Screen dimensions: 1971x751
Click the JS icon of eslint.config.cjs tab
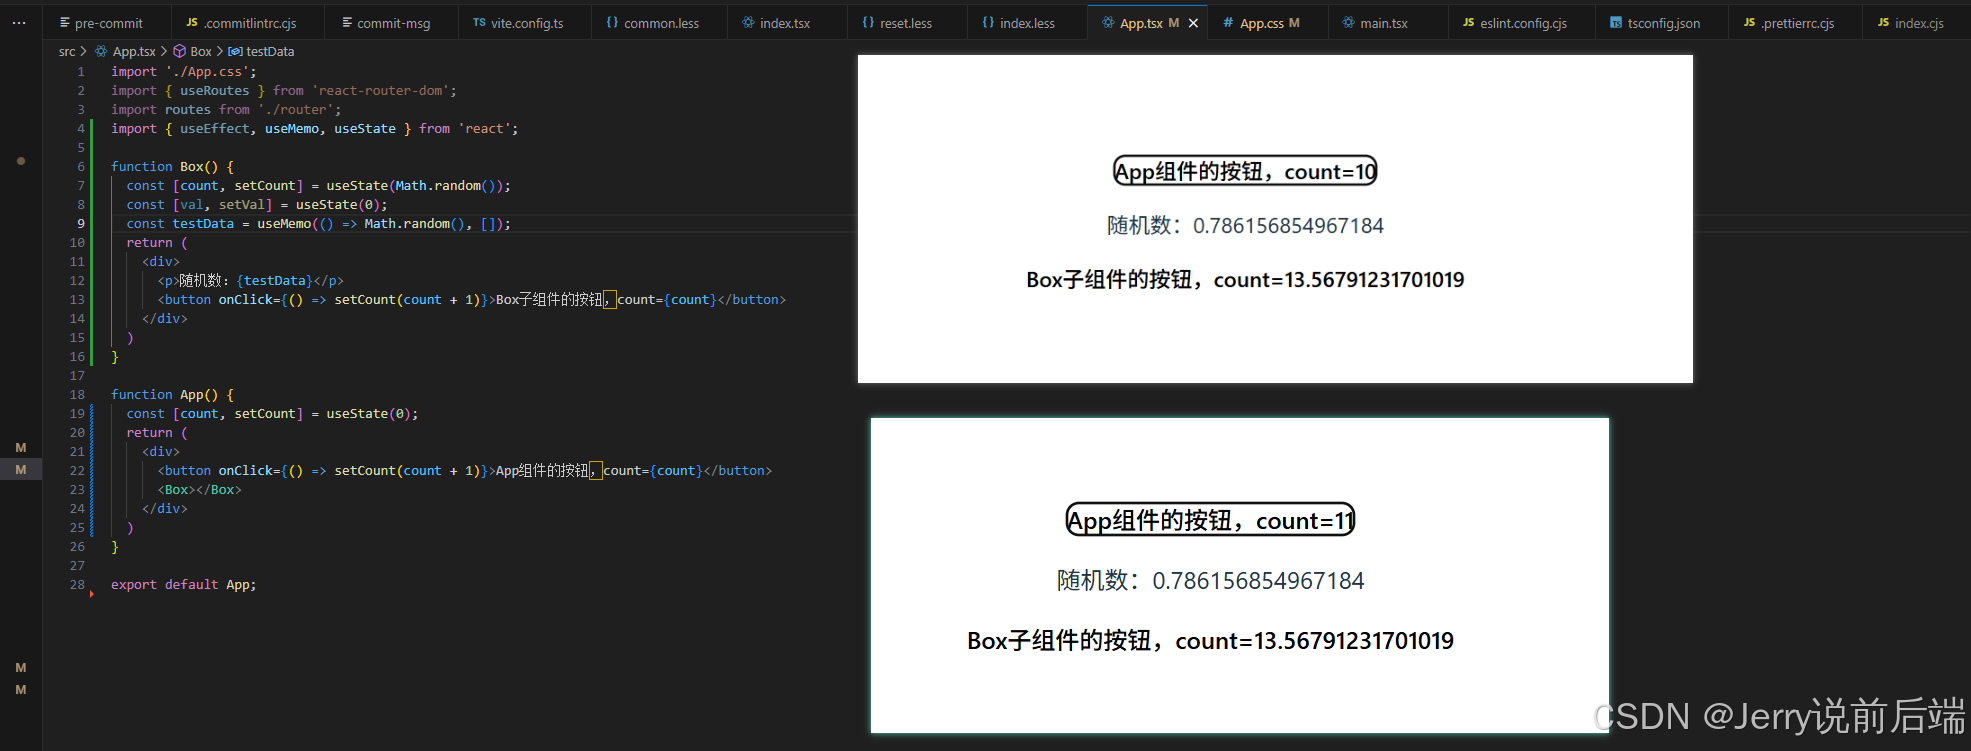pyautogui.click(x=1468, y=23)
